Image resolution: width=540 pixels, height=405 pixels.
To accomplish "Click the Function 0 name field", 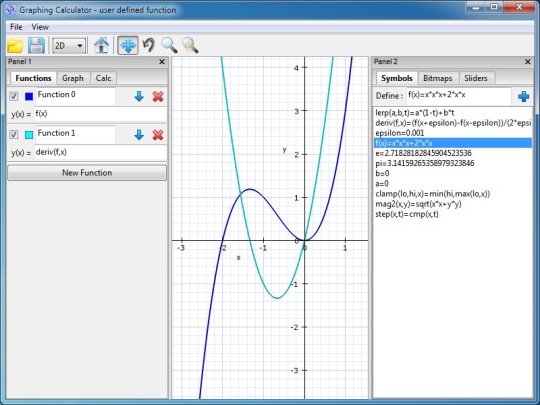I will coord(76,96).
